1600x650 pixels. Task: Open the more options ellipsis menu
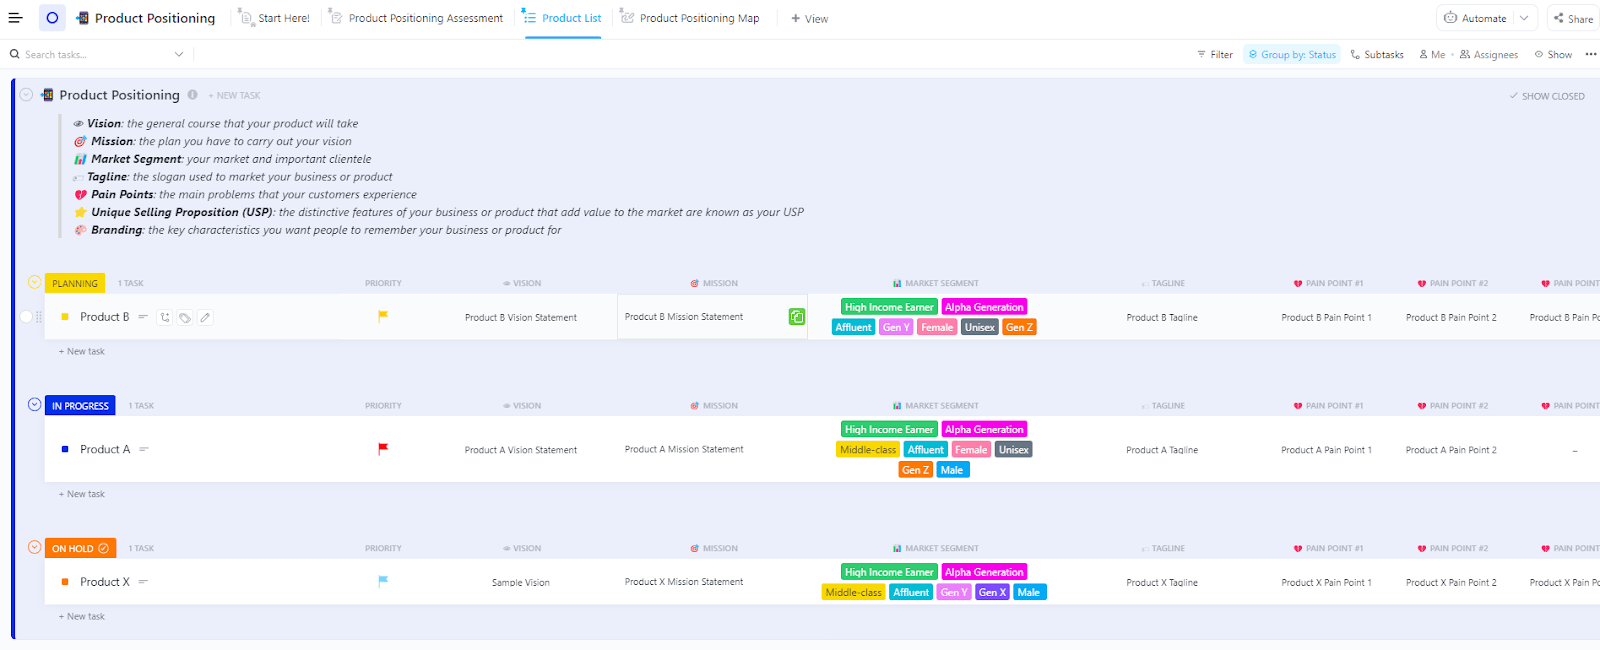1590,54
